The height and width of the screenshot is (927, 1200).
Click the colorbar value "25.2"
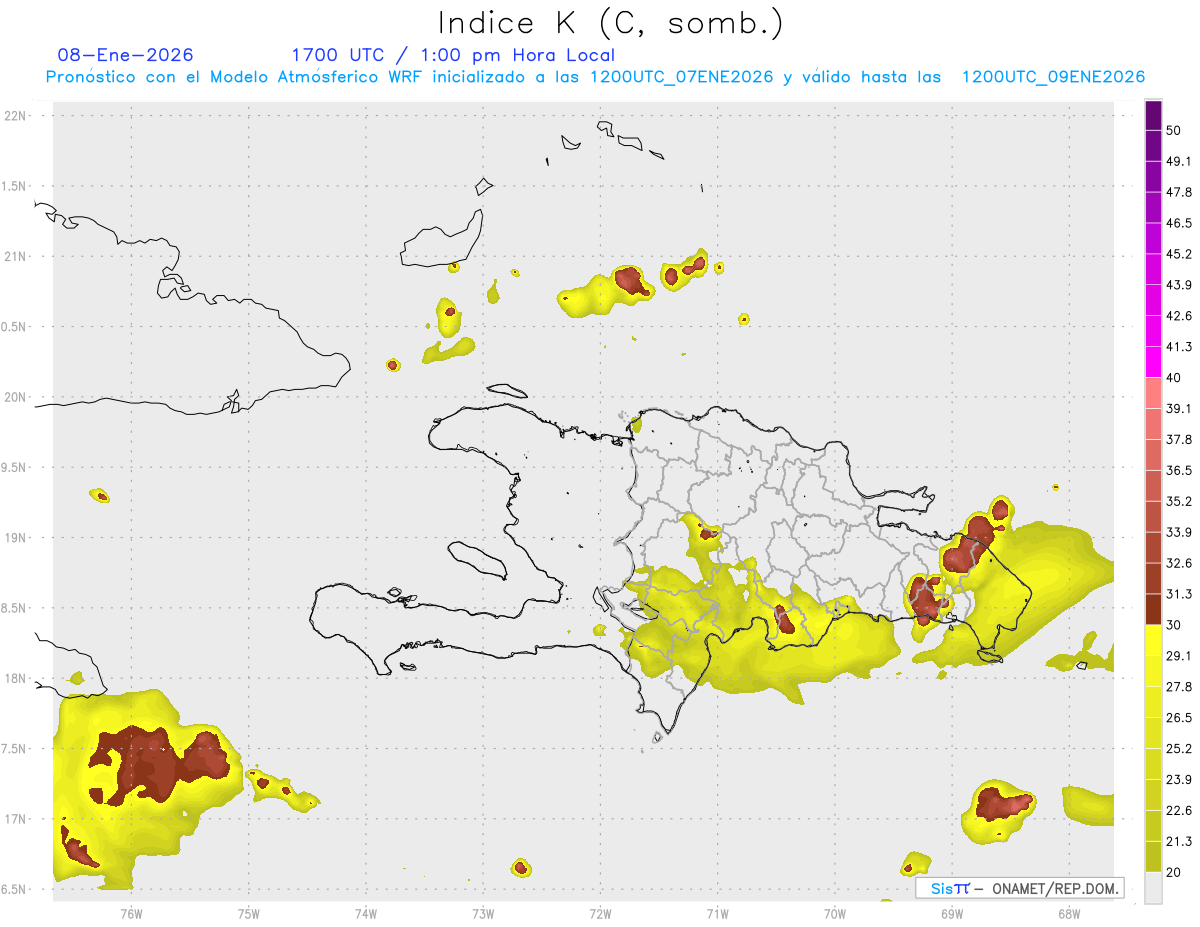[1180, 748]
